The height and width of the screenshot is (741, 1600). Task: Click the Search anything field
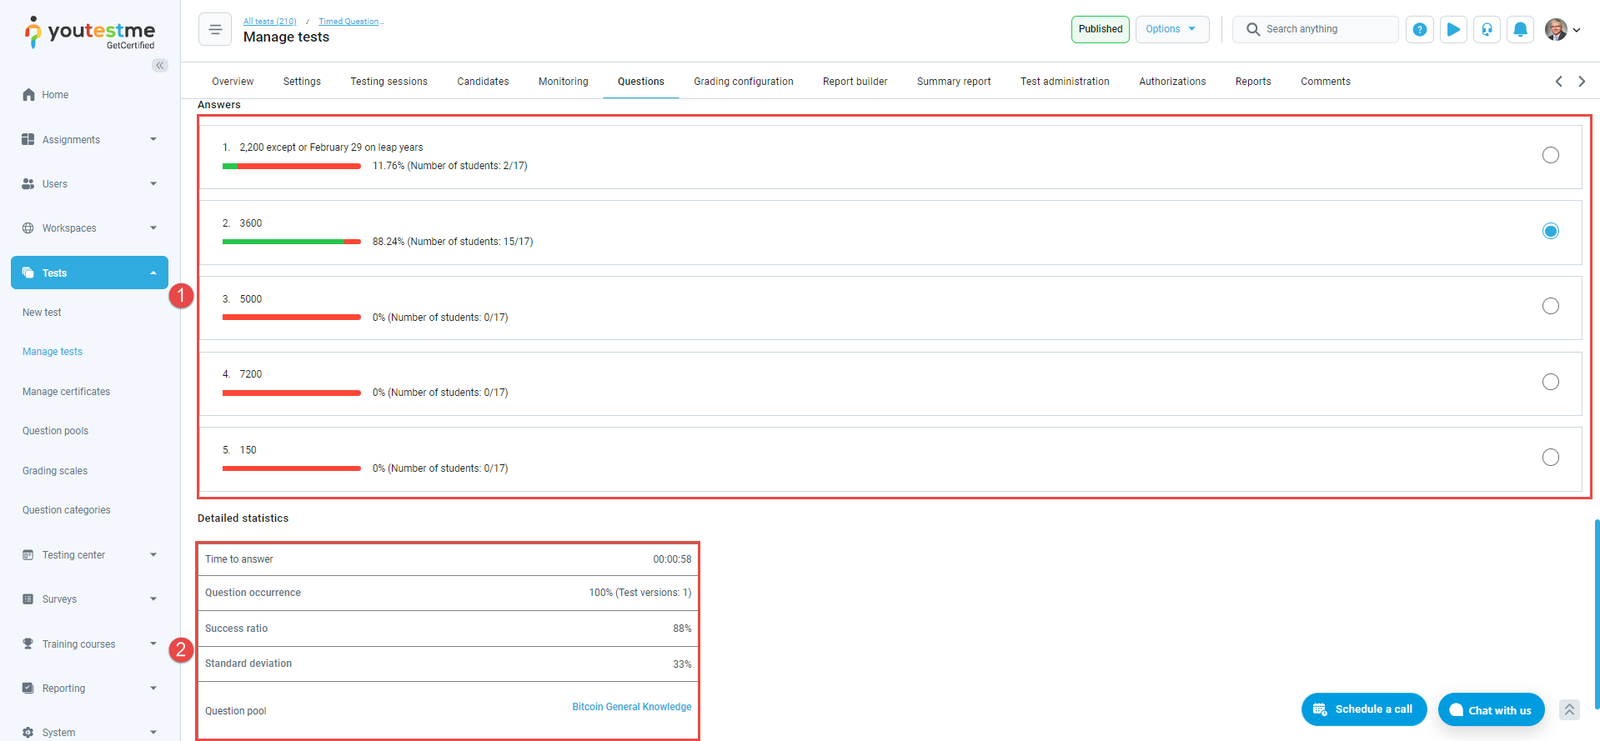coord(1327,29)
